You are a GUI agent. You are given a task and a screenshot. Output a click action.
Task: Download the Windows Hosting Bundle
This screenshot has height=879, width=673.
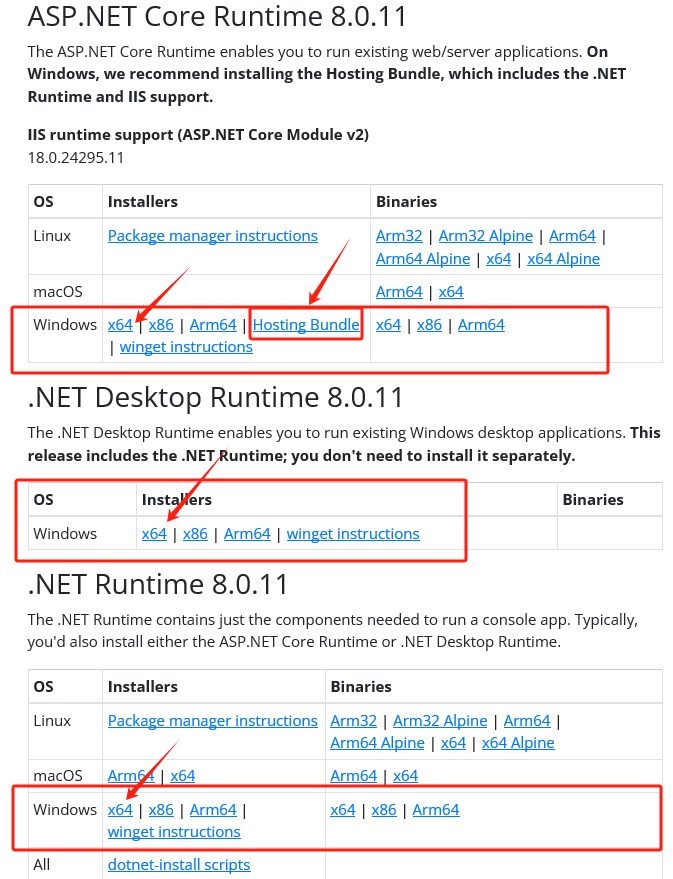(x=306, y=325)
